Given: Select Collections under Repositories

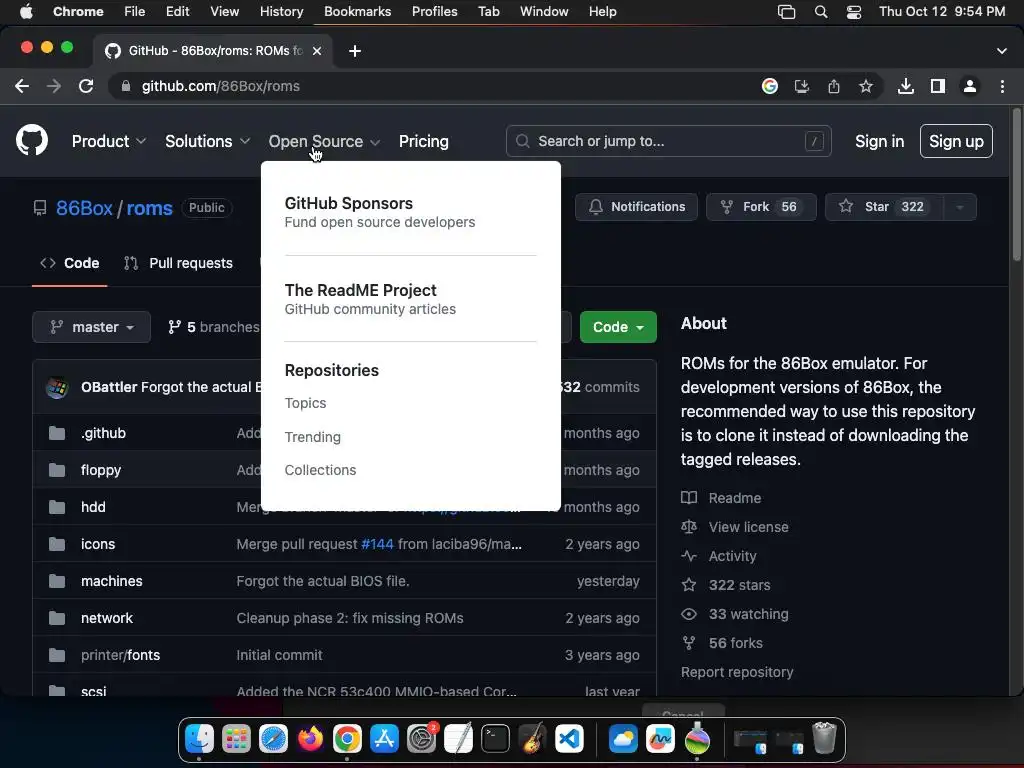Looking at the screenshot, I should (320, 470).
